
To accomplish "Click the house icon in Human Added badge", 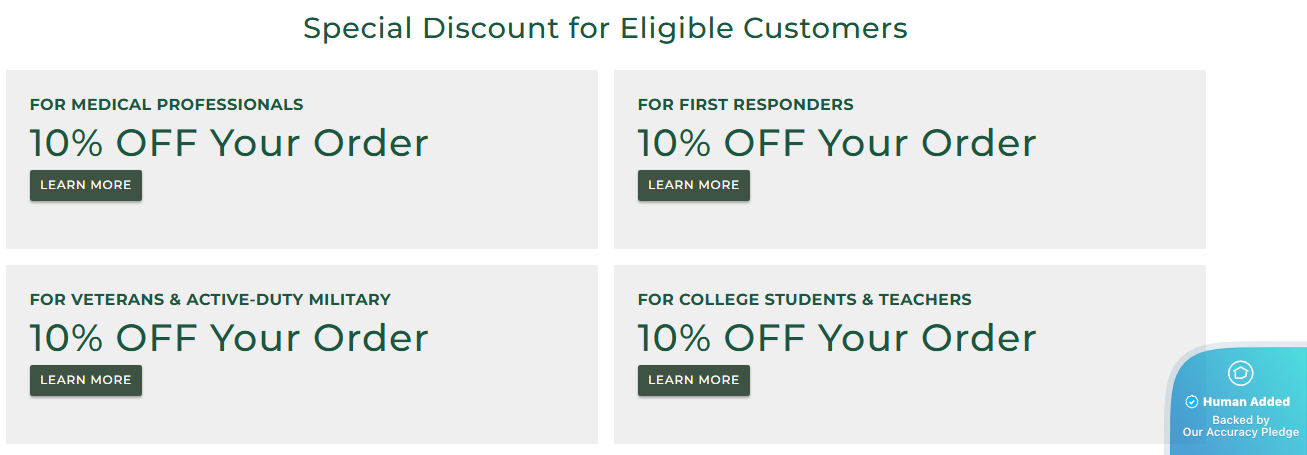I will coord(1240,373).
